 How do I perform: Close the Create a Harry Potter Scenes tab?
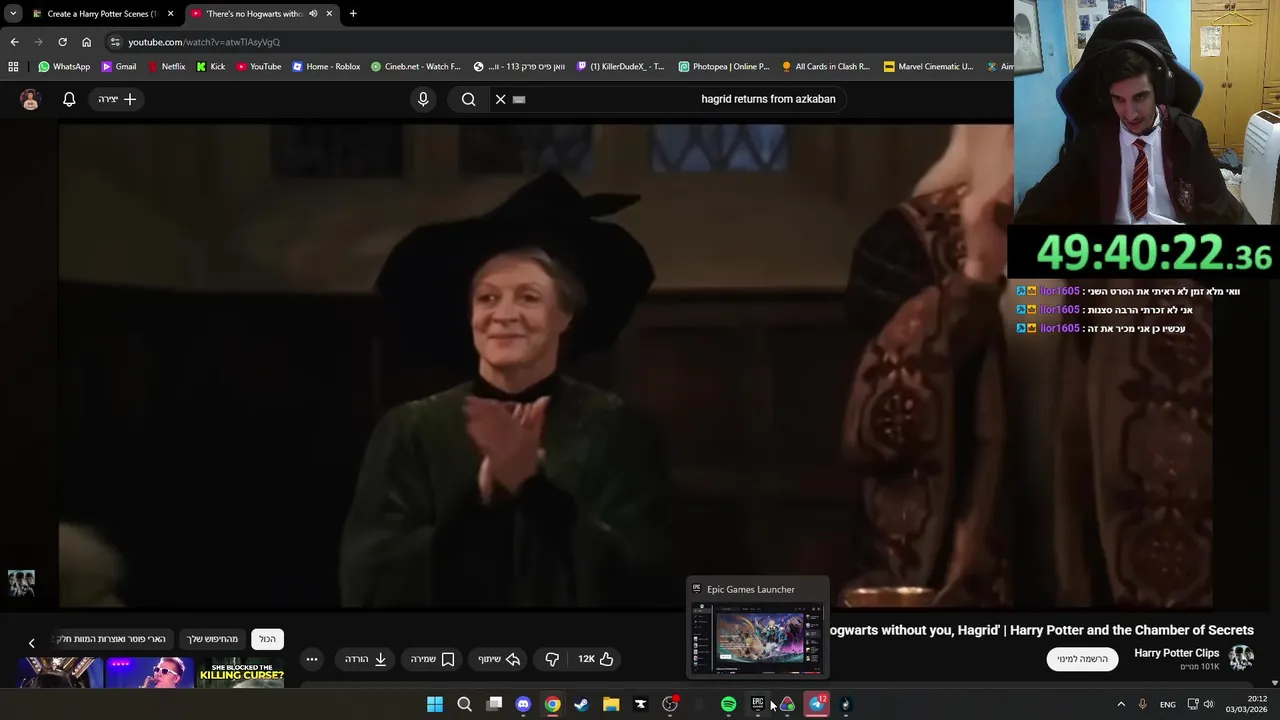(x=170, y=14)
